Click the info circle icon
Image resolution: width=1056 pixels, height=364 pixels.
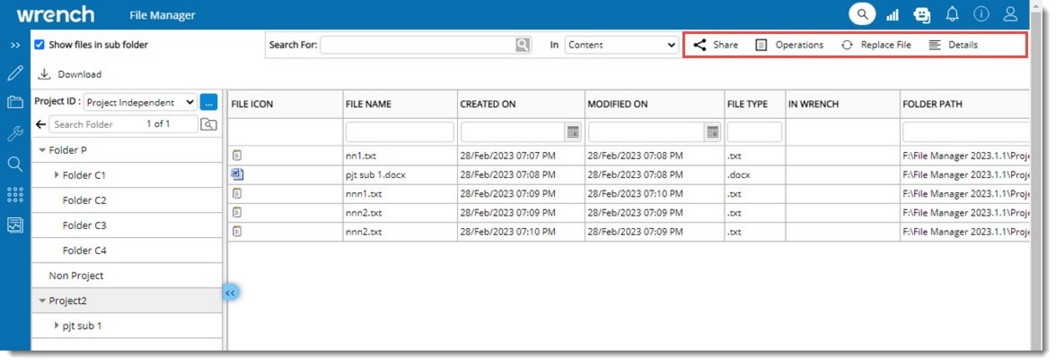(x=981, y=14)
